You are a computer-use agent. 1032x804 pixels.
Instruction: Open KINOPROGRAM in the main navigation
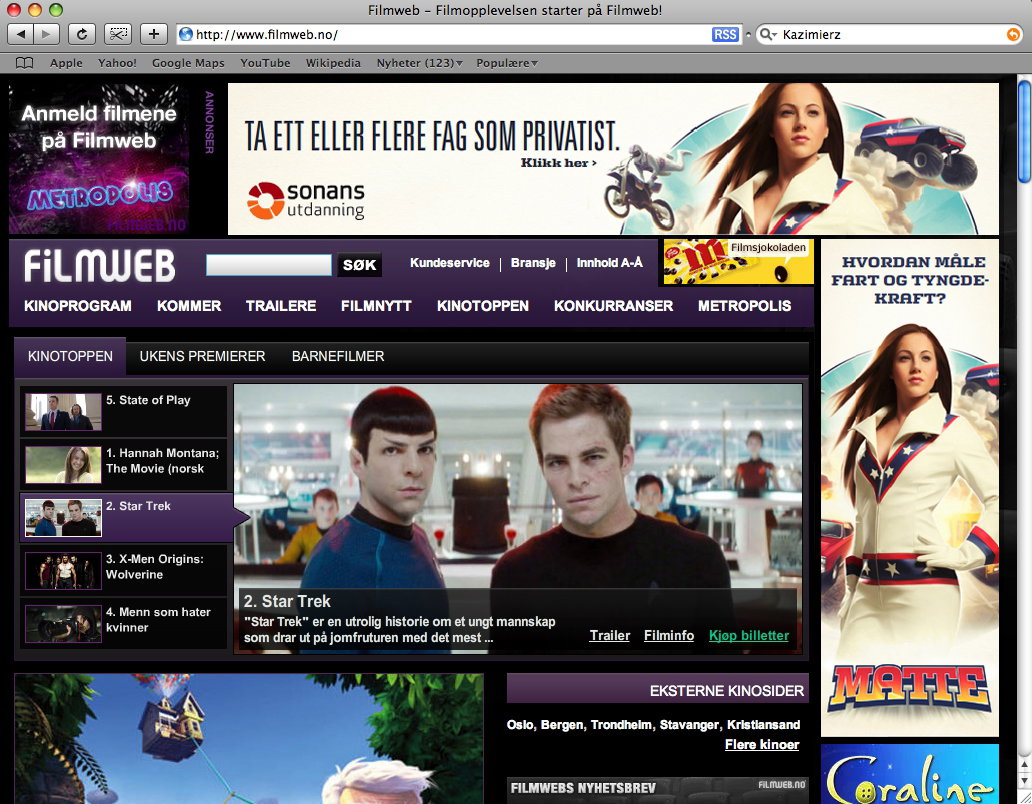[78, 306]
